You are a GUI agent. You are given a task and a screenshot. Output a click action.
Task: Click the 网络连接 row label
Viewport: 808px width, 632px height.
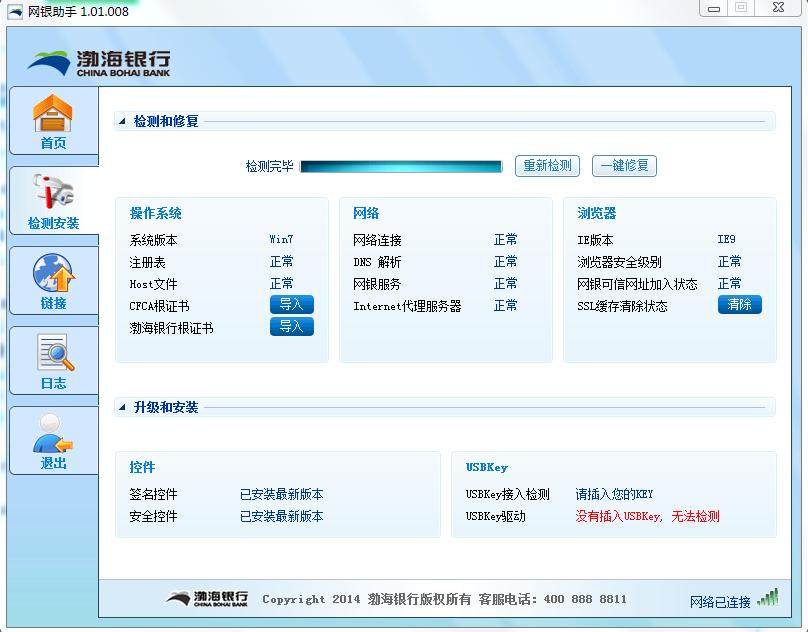(377, 240)
